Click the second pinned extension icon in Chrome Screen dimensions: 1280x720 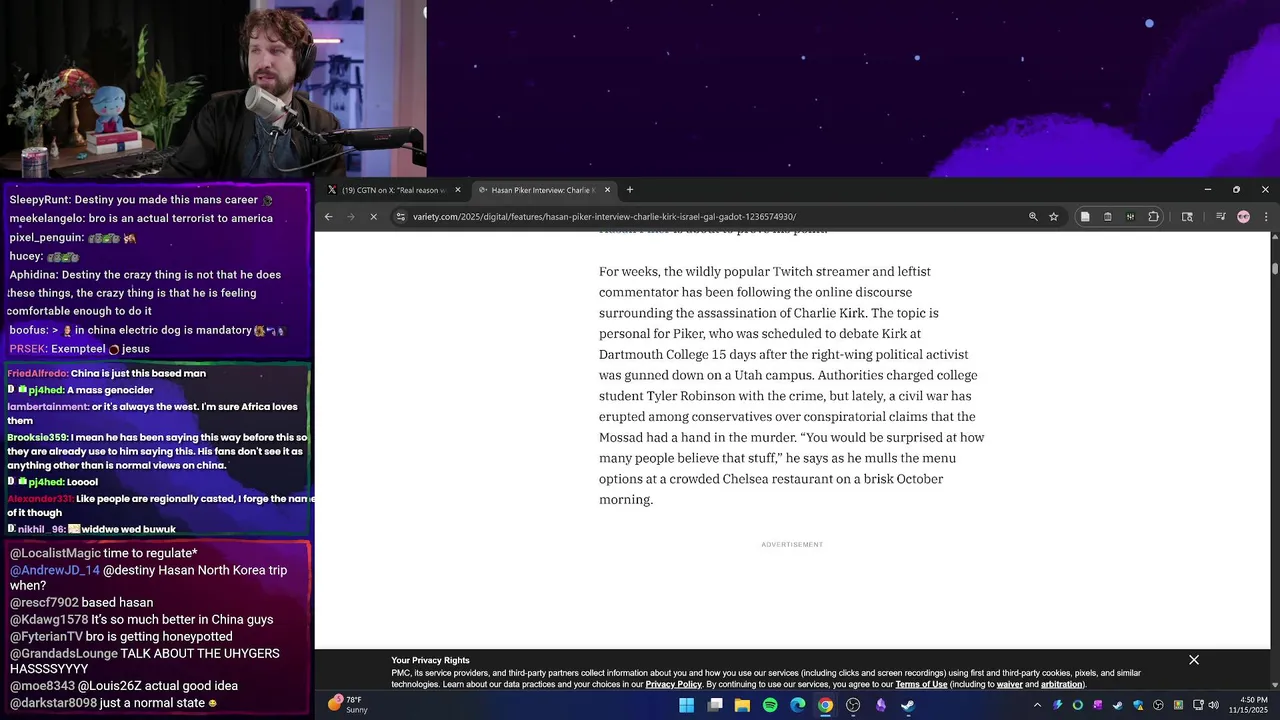(x=1108, y=216)
